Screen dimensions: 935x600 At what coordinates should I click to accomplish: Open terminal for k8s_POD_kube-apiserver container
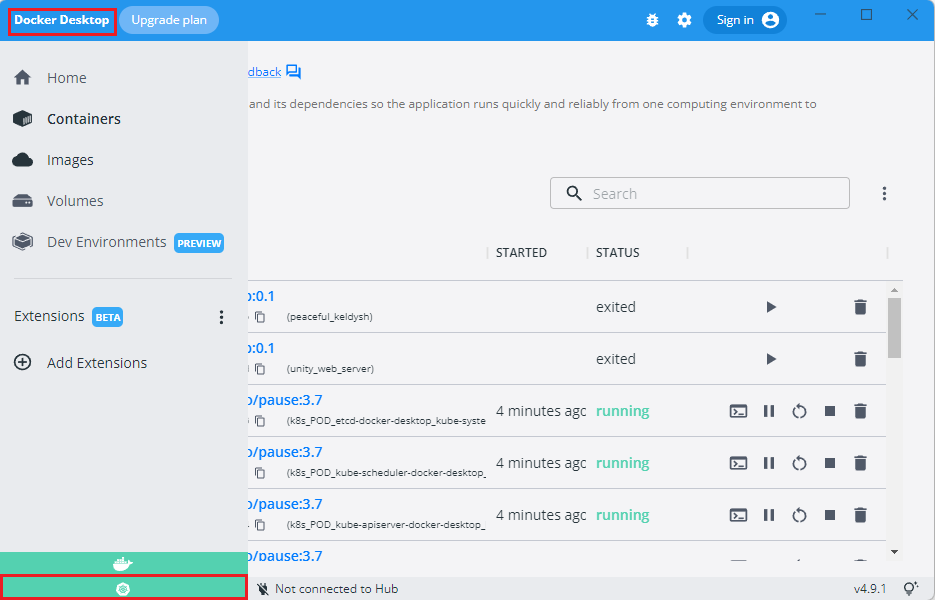pyautogui.click(x=738, y=515)
